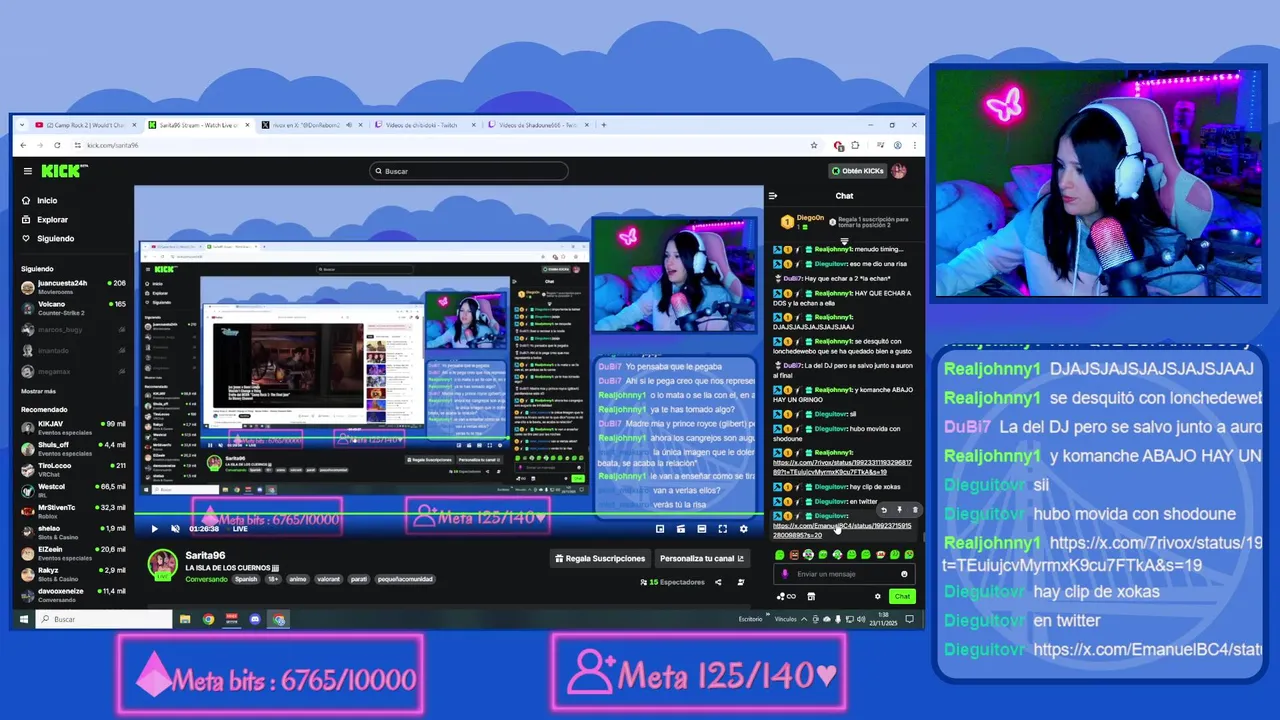Enter fullscreen in stream player

[723, 529]
